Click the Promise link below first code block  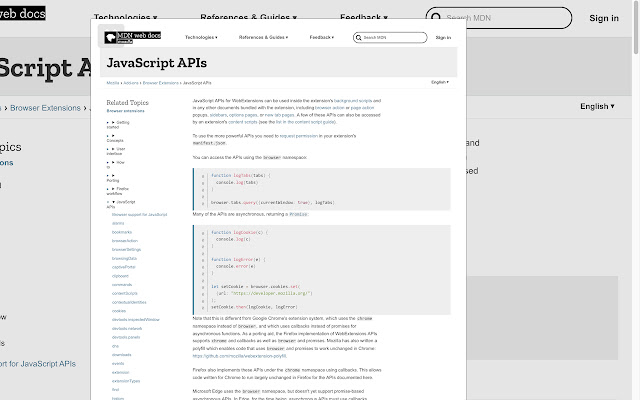[x=299, y=214]
